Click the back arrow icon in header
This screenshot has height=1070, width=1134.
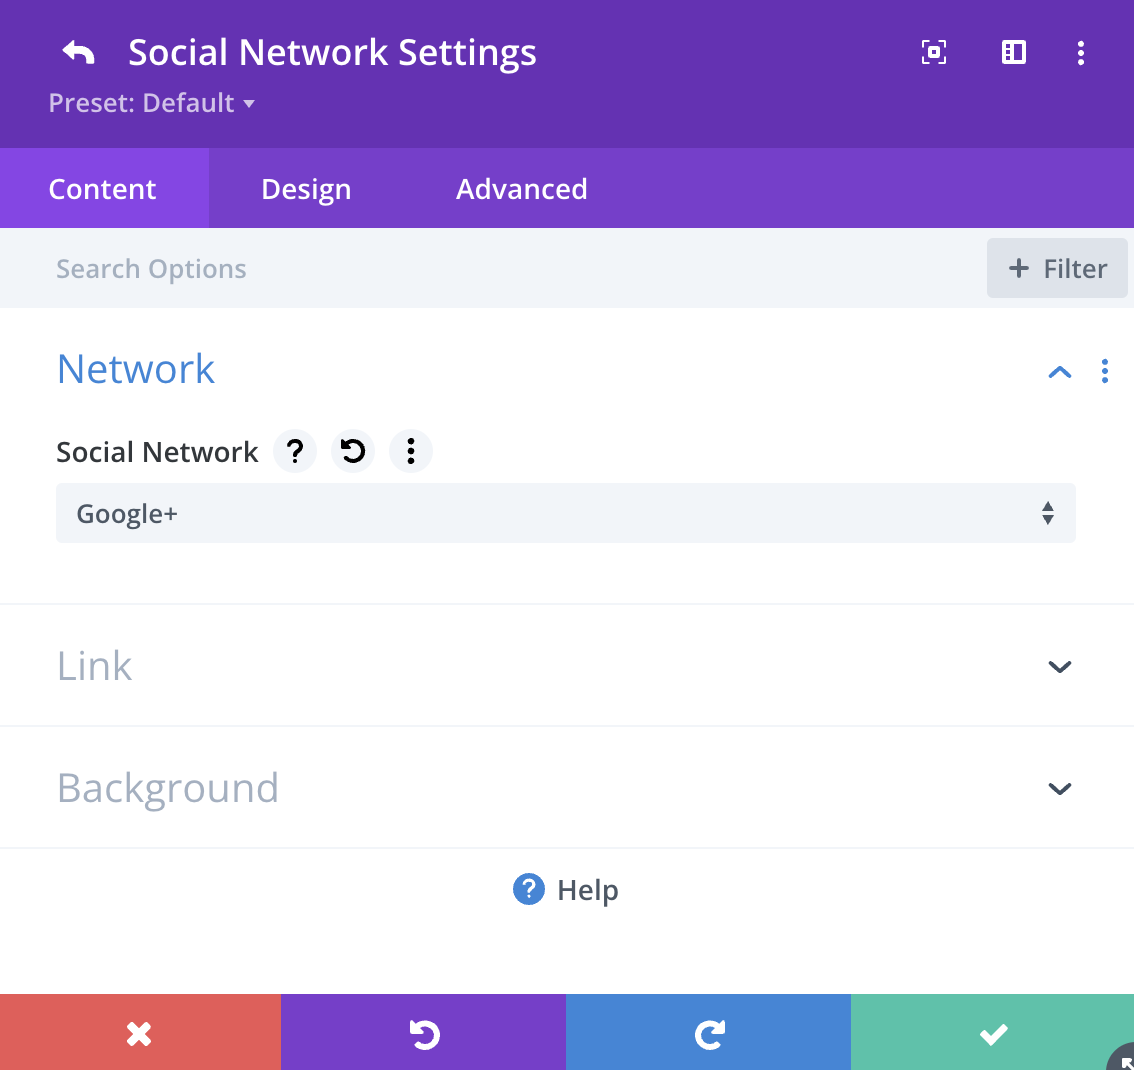78,53
